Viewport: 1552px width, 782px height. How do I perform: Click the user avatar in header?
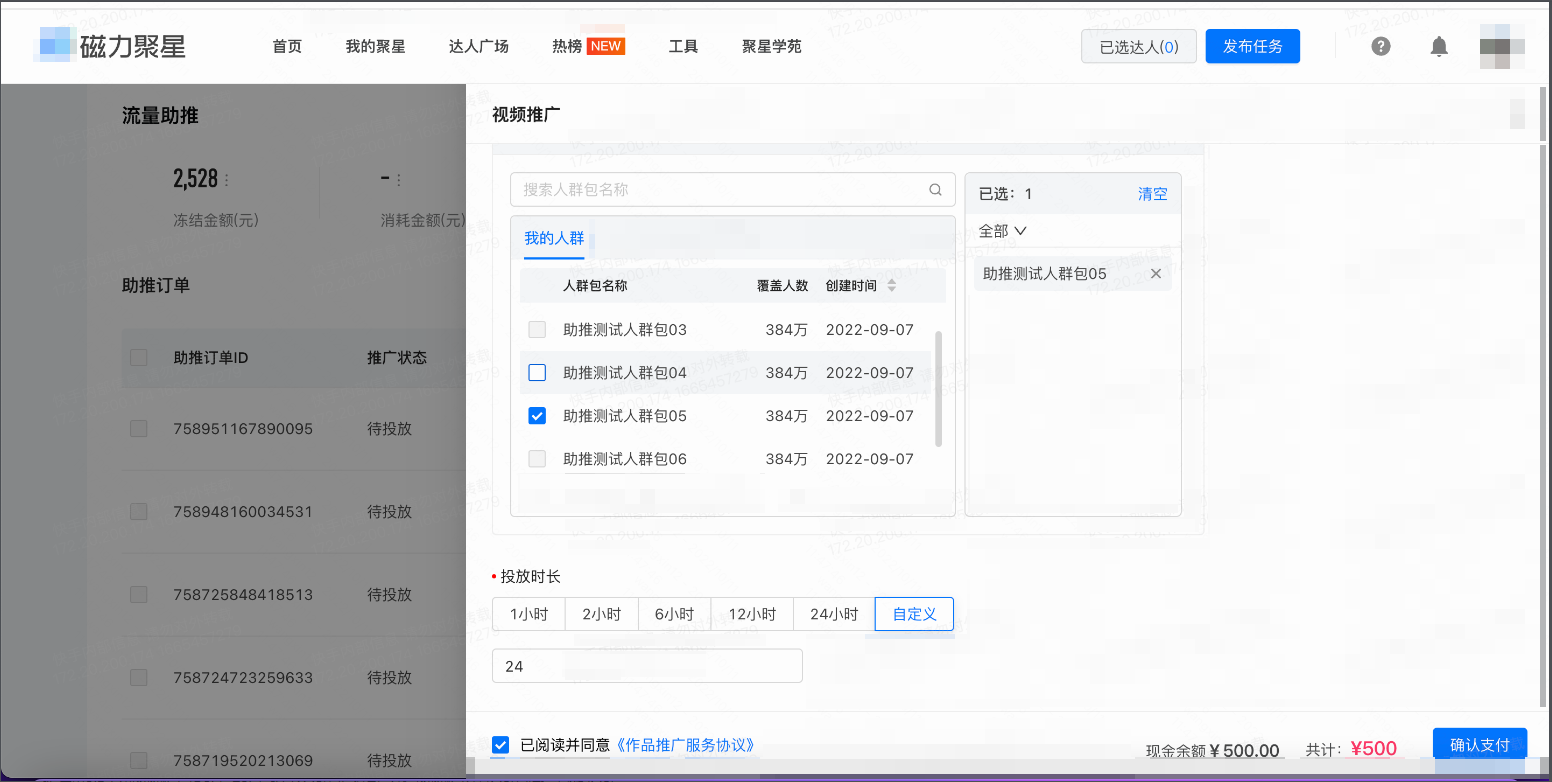pos(1502,47)
